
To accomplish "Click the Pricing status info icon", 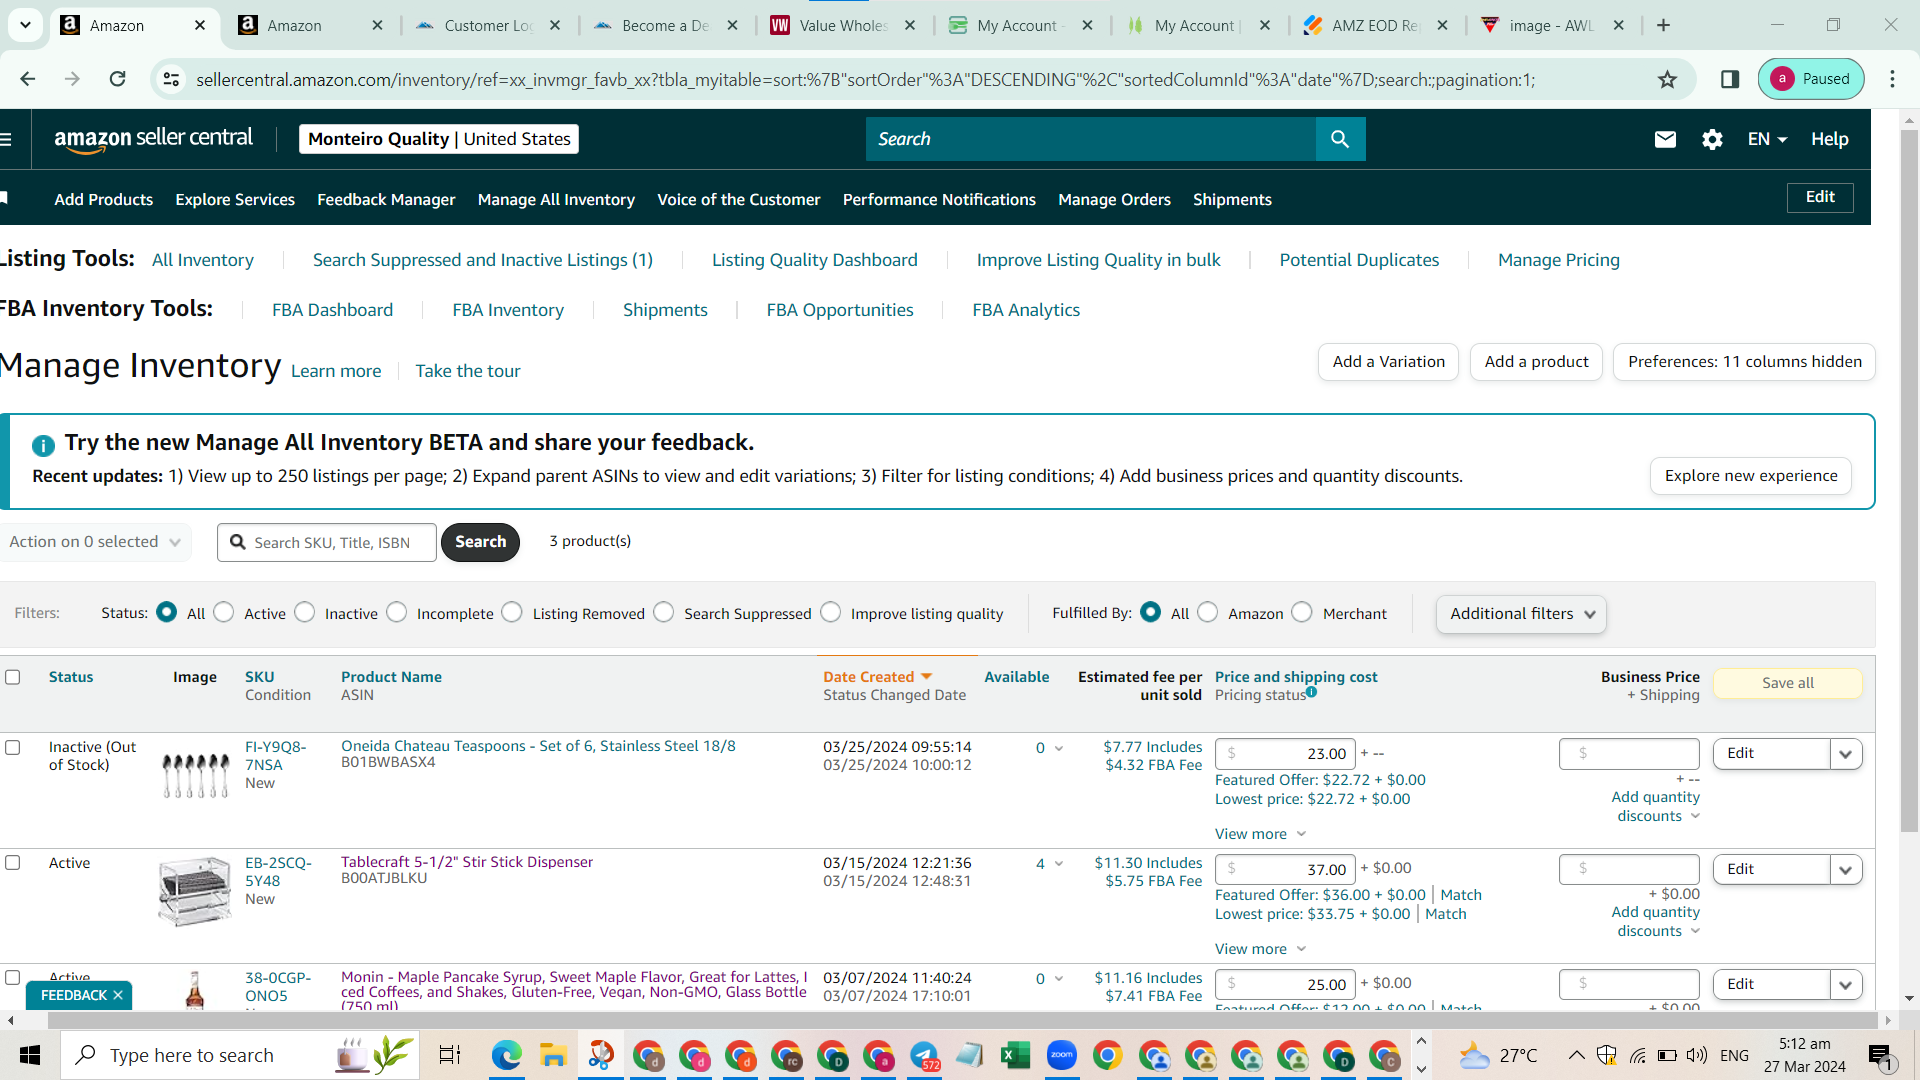I will [x=1311, y=692].
